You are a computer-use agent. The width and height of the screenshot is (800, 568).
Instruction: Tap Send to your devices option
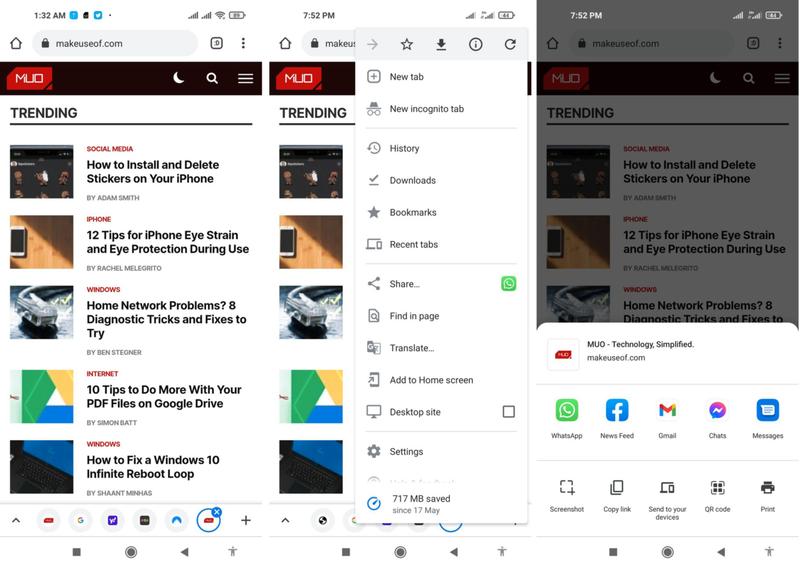667,500
